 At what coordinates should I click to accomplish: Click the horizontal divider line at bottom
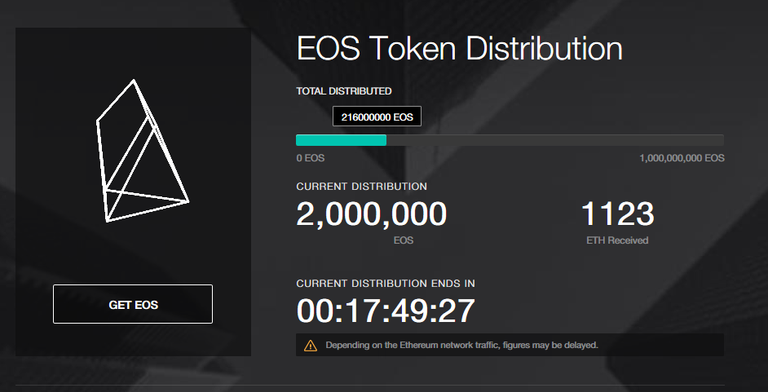(384, 385)
